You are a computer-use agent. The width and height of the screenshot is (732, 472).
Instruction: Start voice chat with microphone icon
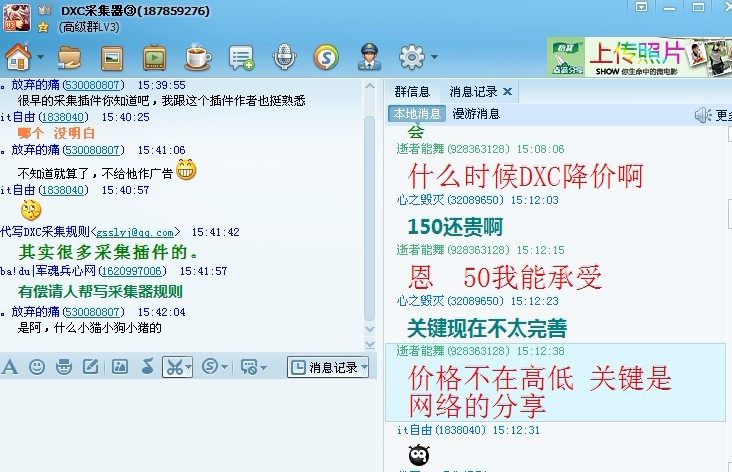point(284,57)
